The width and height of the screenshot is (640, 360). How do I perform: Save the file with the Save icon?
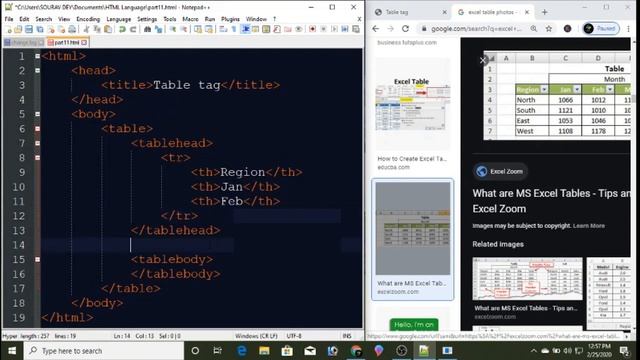tap(29, 29)
